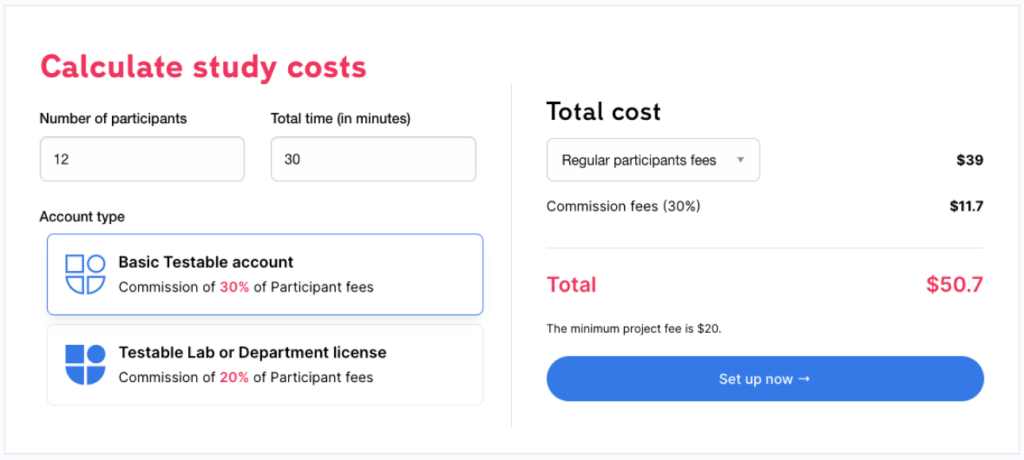Viewport: 1024px width, 460px height.
Task: Click the Set up now button
Action: coord(765,379)
